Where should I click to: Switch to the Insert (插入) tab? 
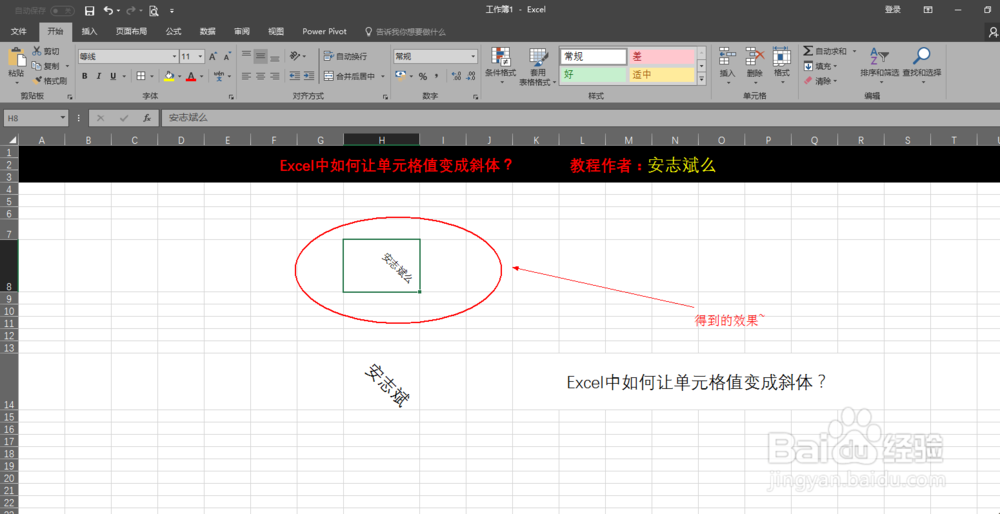[89, 31]
